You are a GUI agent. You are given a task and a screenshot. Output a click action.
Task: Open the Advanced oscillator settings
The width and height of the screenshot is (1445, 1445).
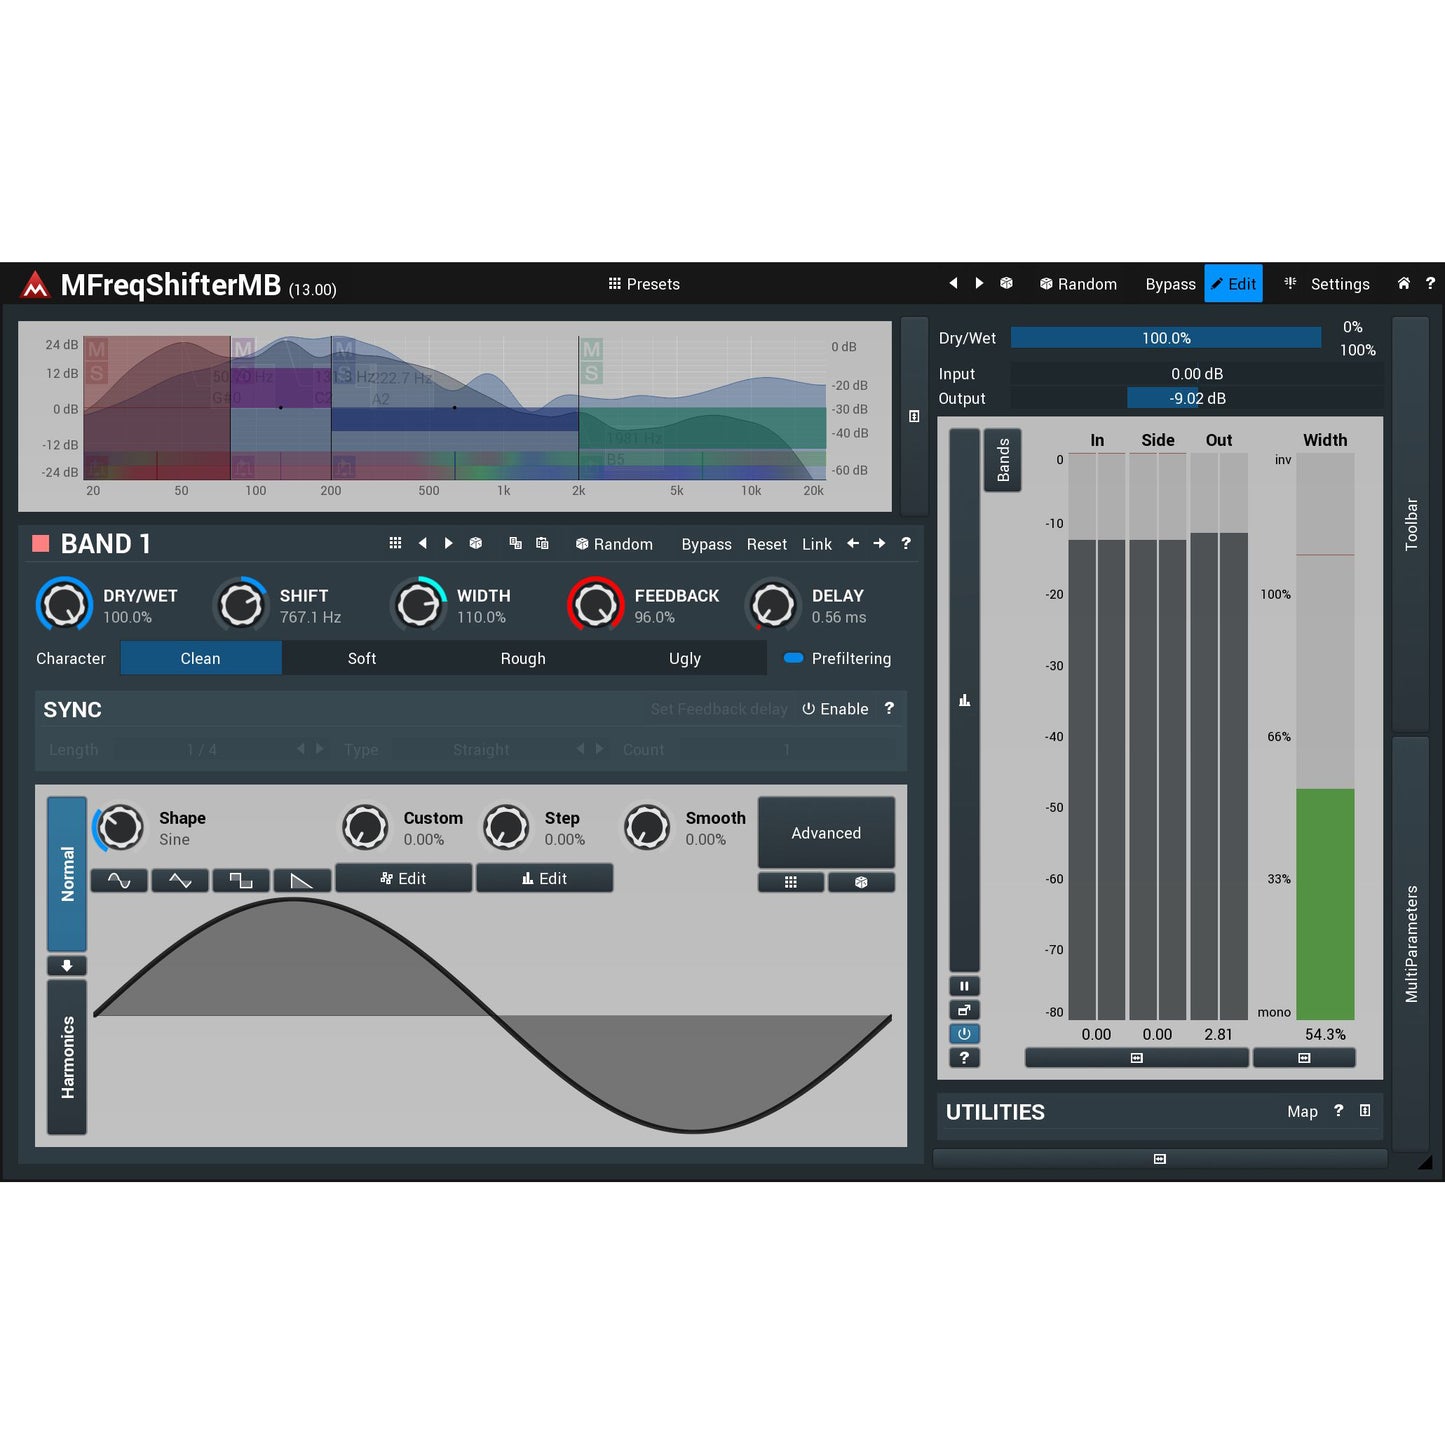point(826,832)
